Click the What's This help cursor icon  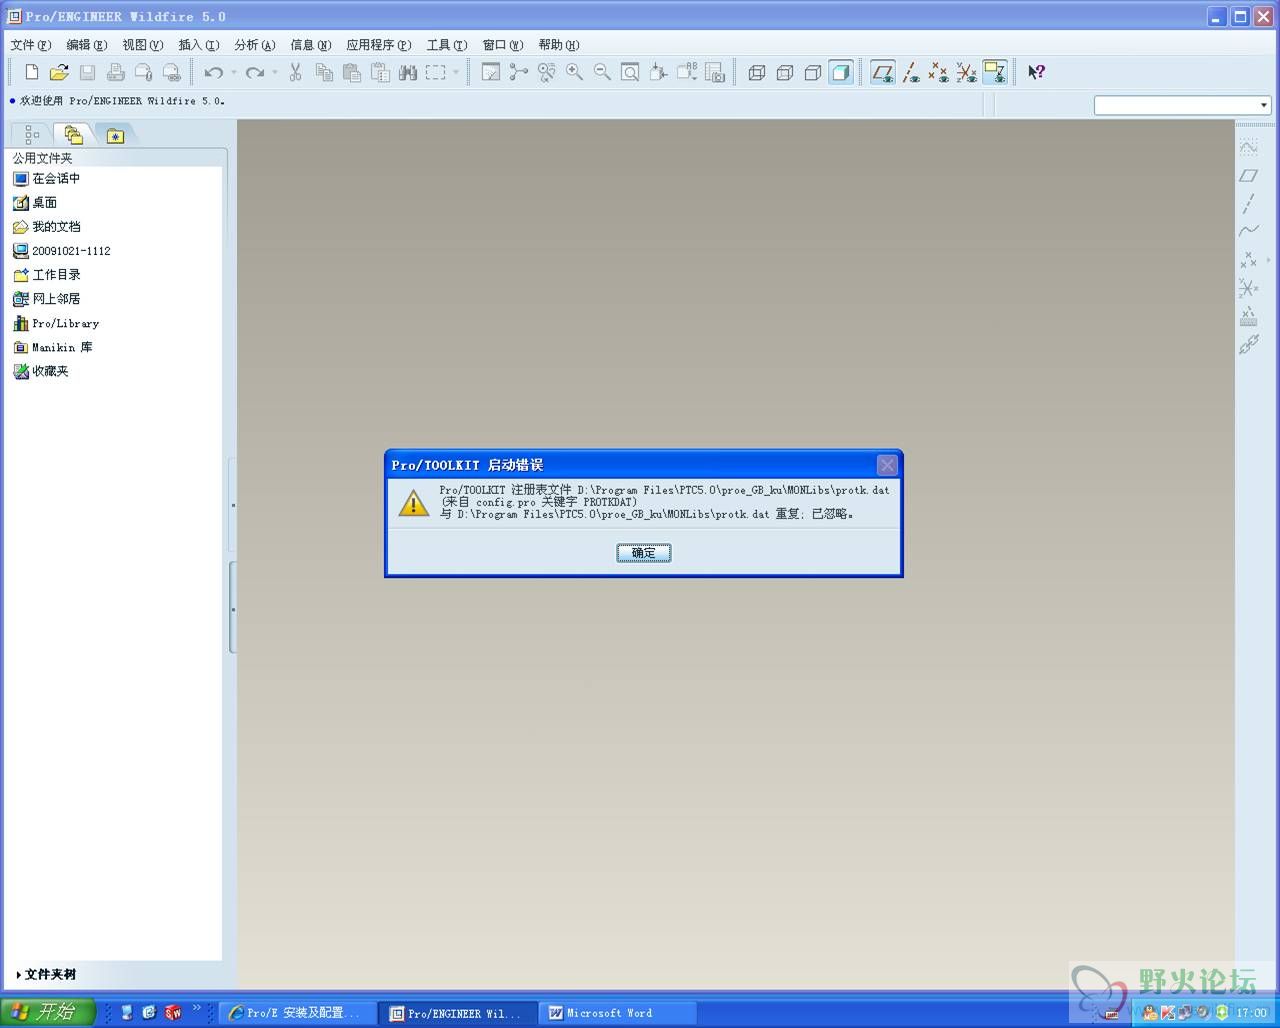click(1036, 72)
